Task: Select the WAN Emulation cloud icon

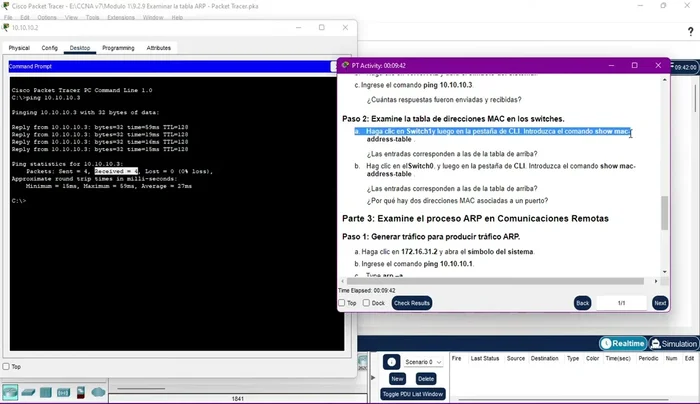Action: [98, 392]
